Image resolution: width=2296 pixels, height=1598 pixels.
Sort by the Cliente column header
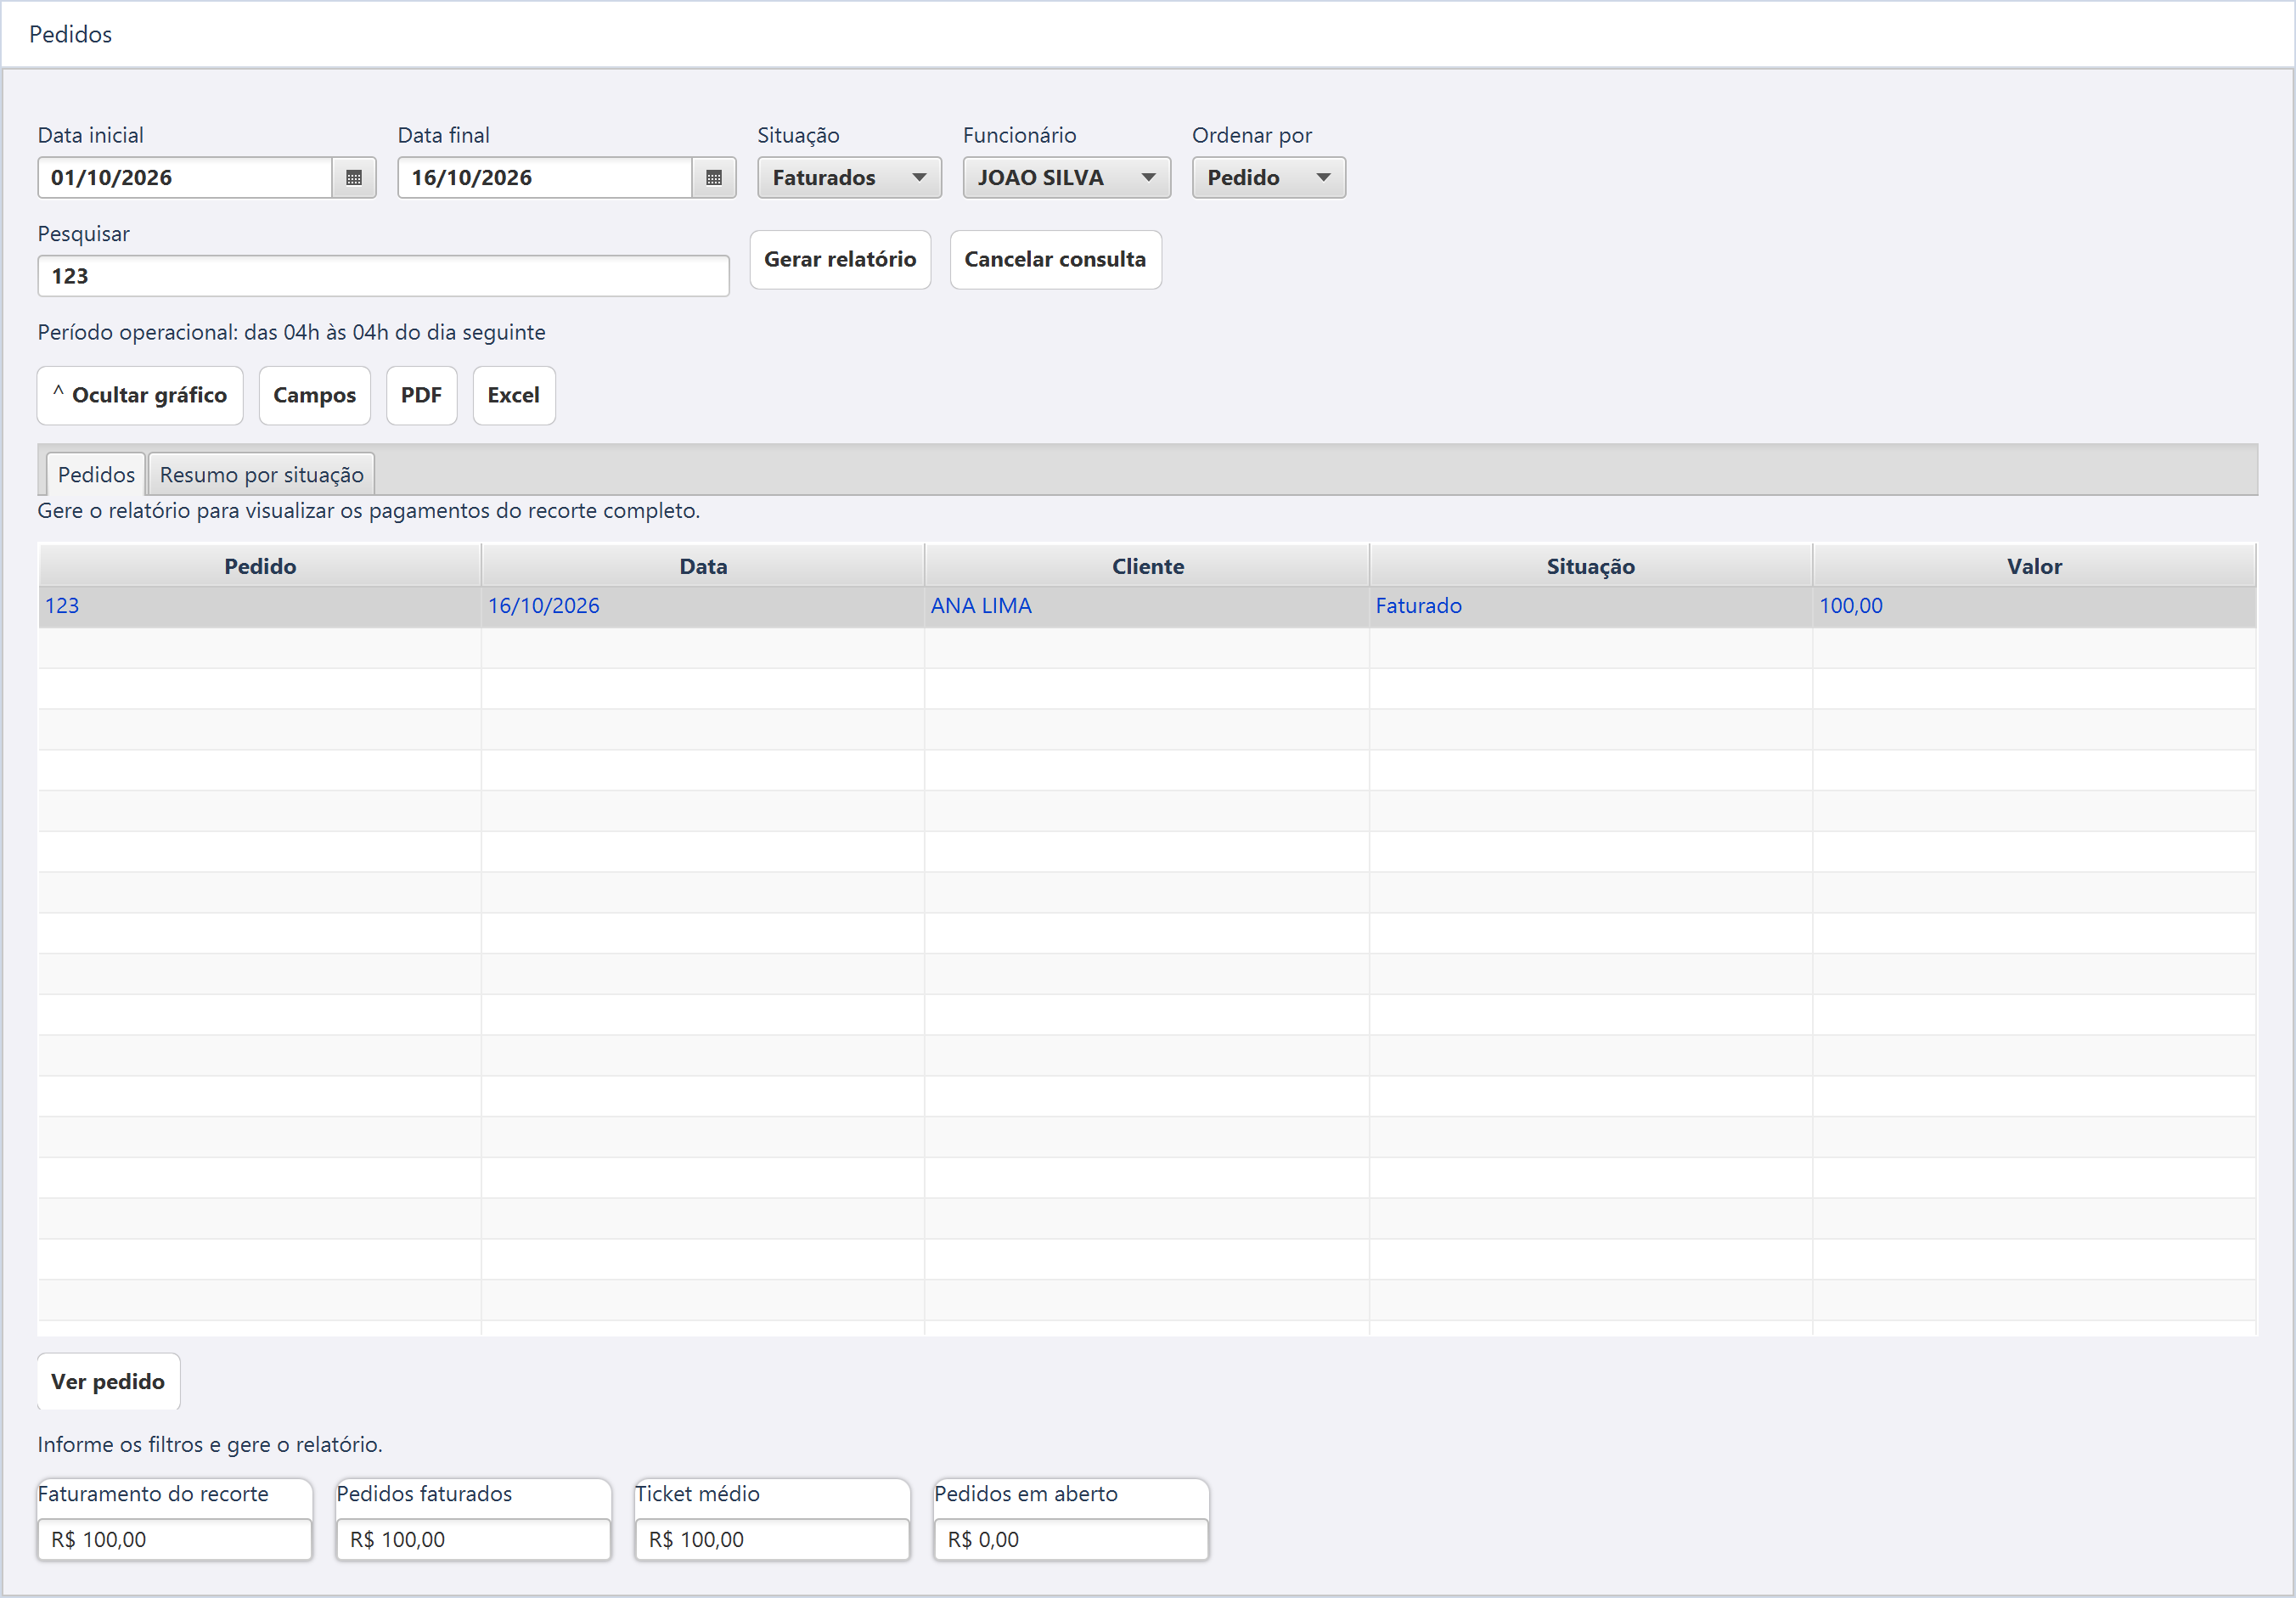(1147, 566)
